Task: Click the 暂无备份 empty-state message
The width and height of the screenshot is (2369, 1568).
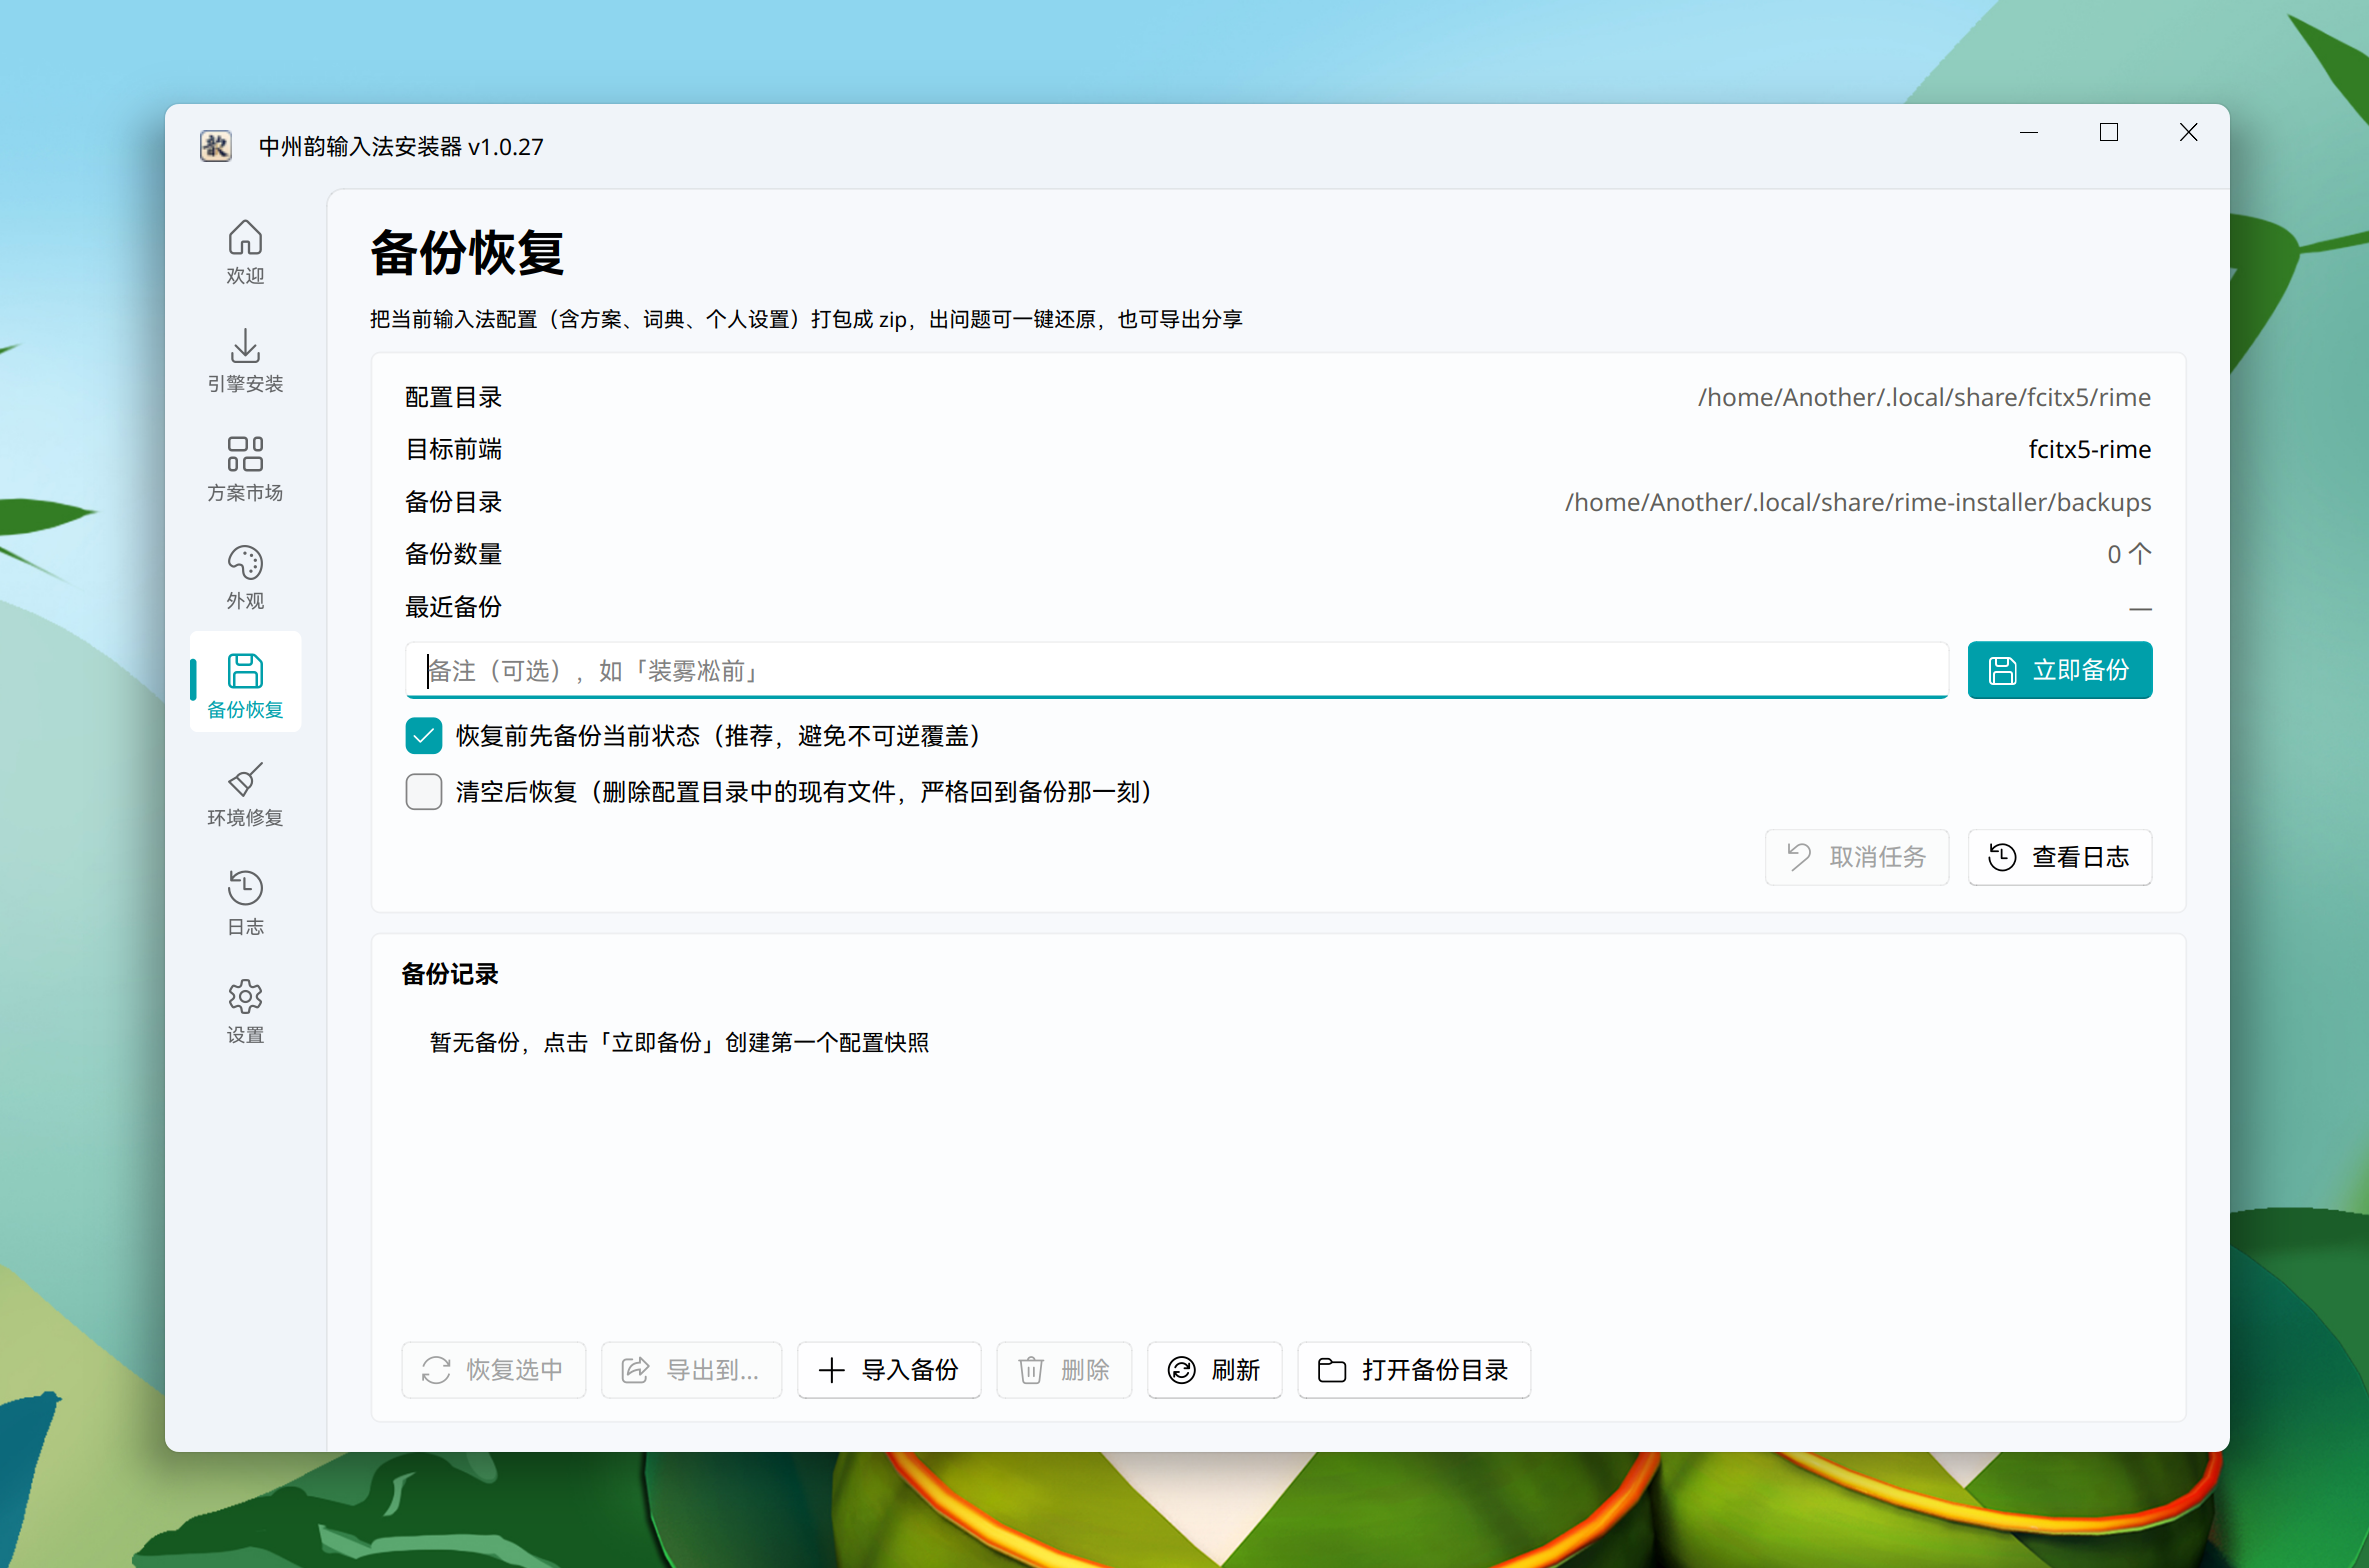Action: pos(679,1042)
